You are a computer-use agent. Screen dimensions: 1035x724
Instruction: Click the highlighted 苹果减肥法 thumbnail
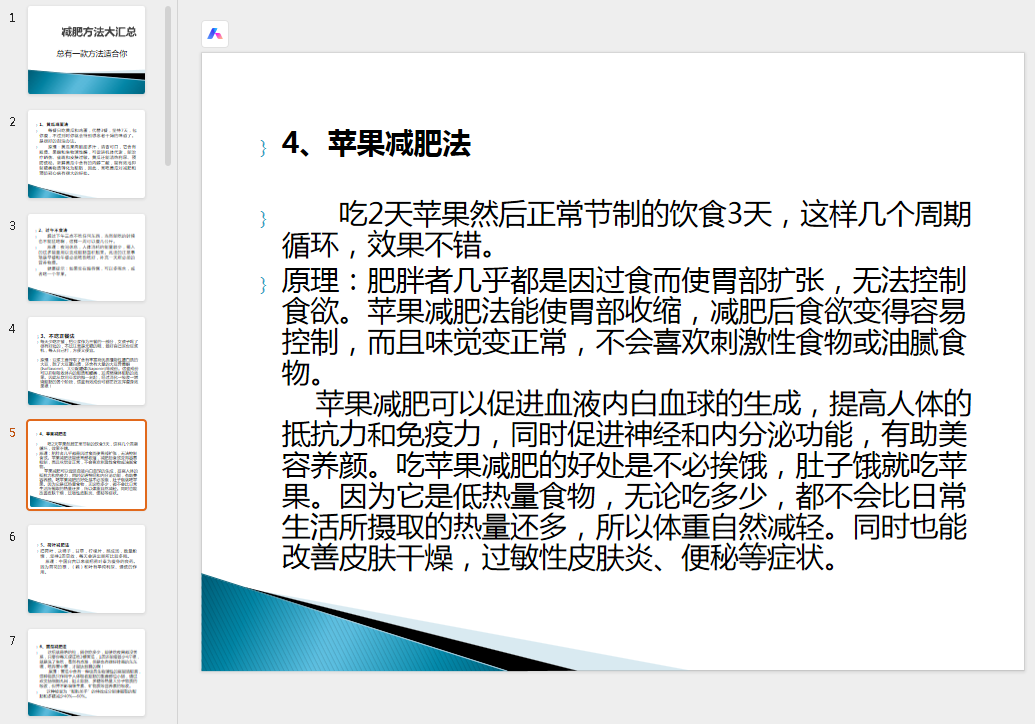tap(86, 465)
